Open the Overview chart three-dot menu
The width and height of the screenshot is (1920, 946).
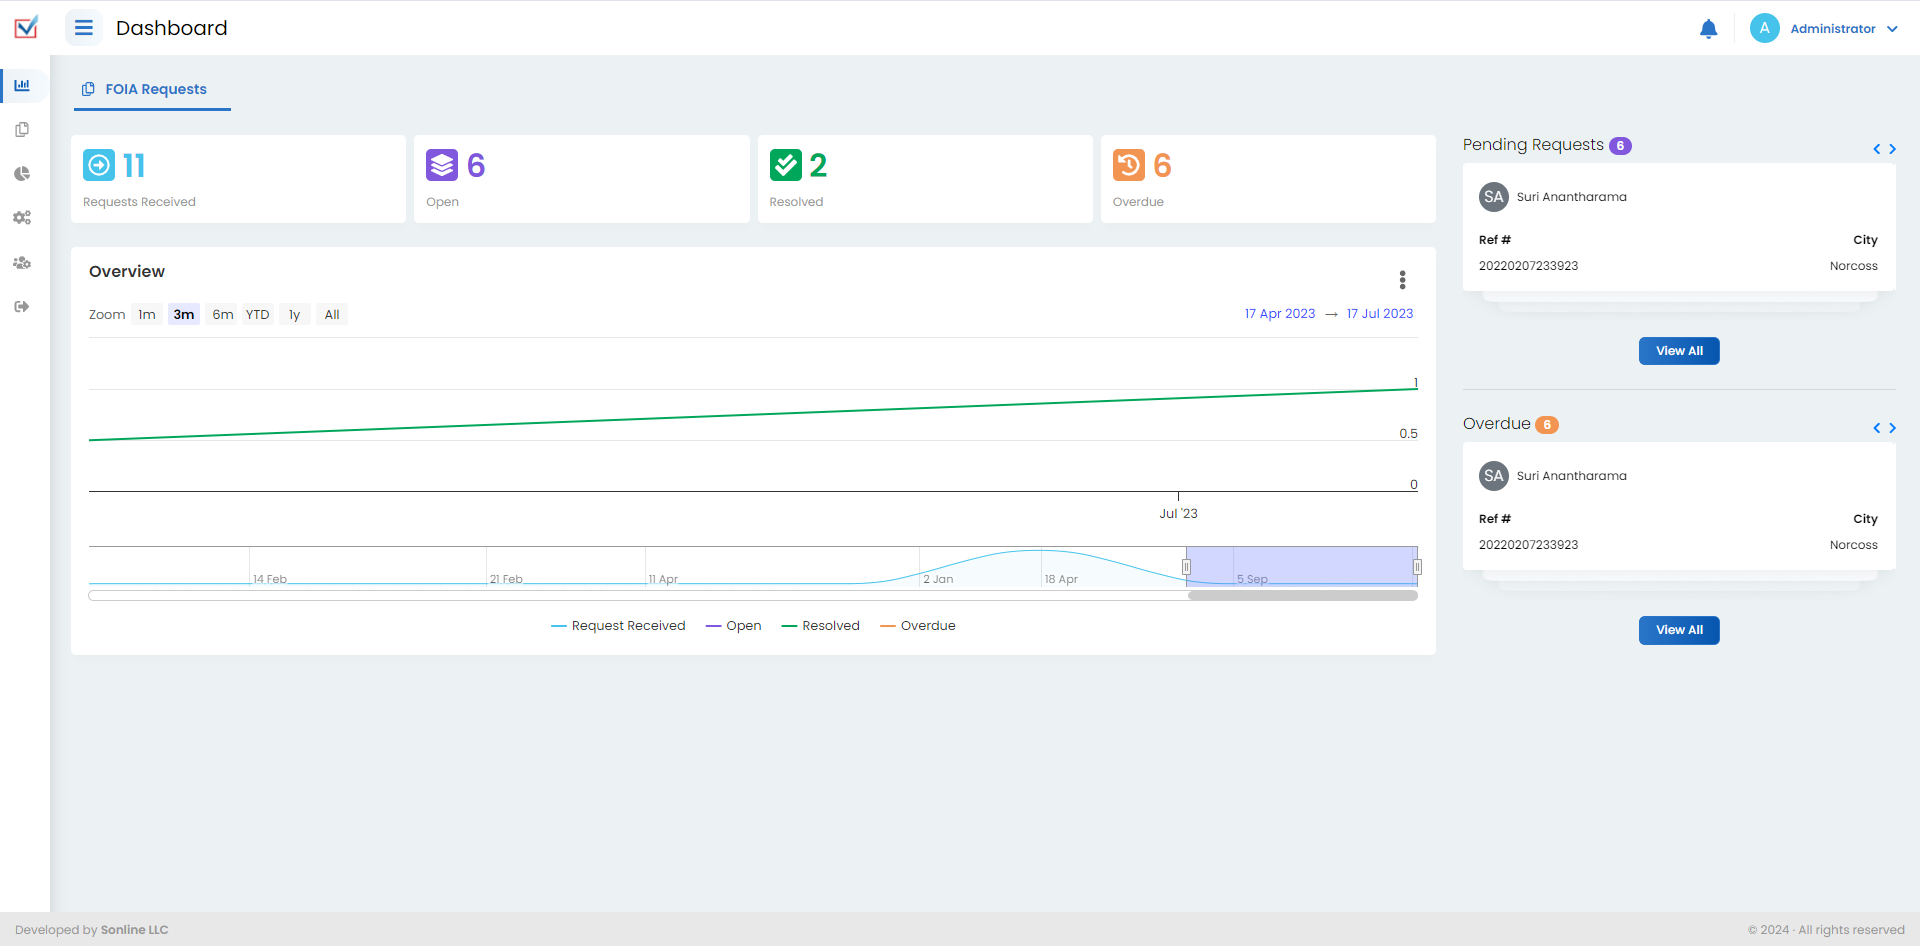tap(1402, 280)
